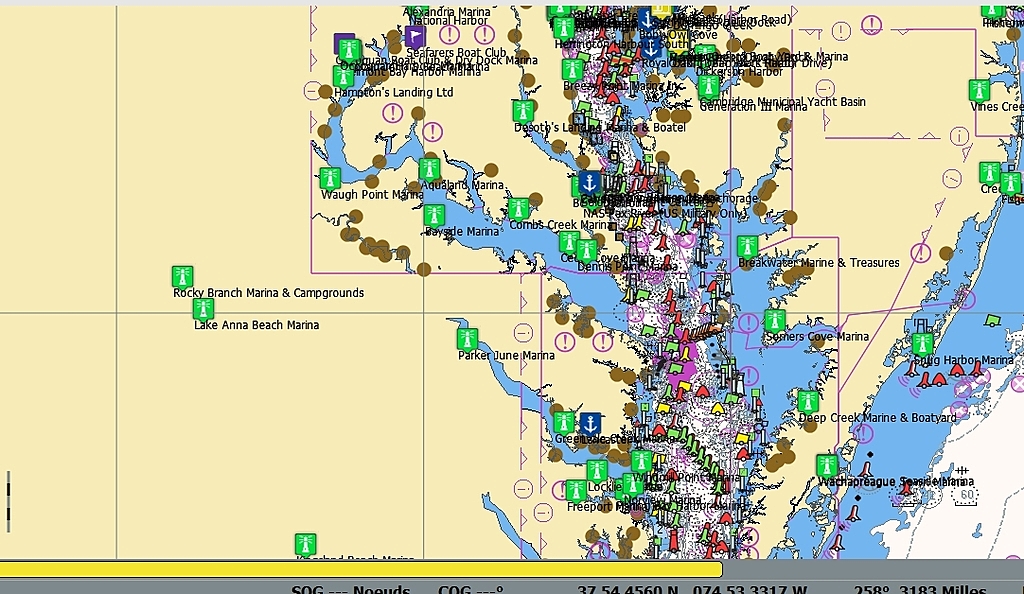
Task: Click the 'Waugh Point Marina' chart label
Action: [372, 195]
